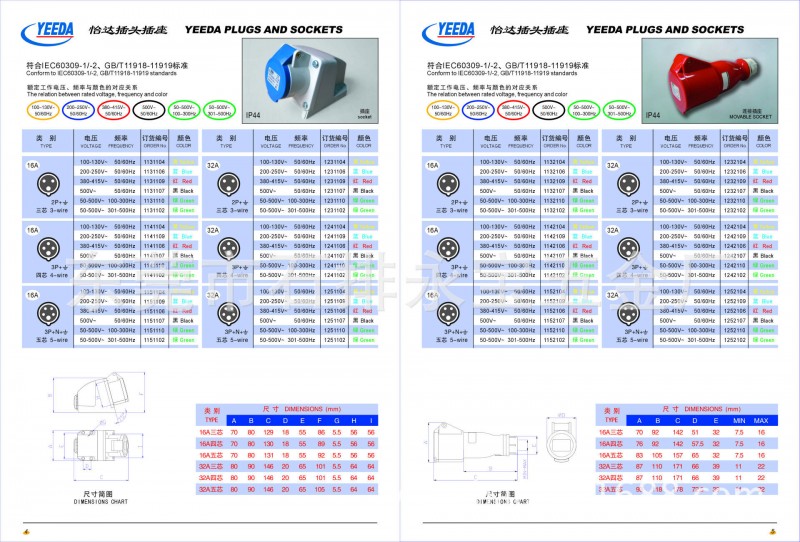Open the movable socket front-view dimension drawing
800x542 pixels.
coord(562,439)
